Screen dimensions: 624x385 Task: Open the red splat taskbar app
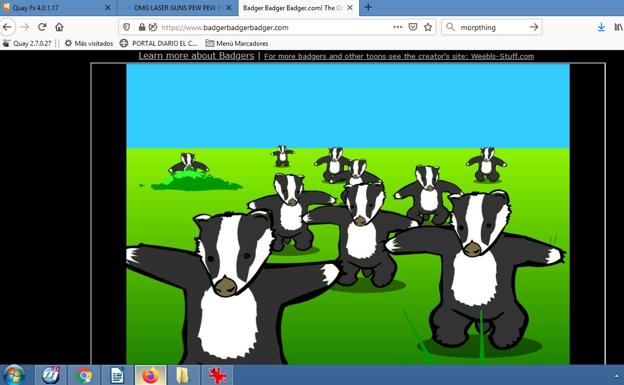click(217, 375)
